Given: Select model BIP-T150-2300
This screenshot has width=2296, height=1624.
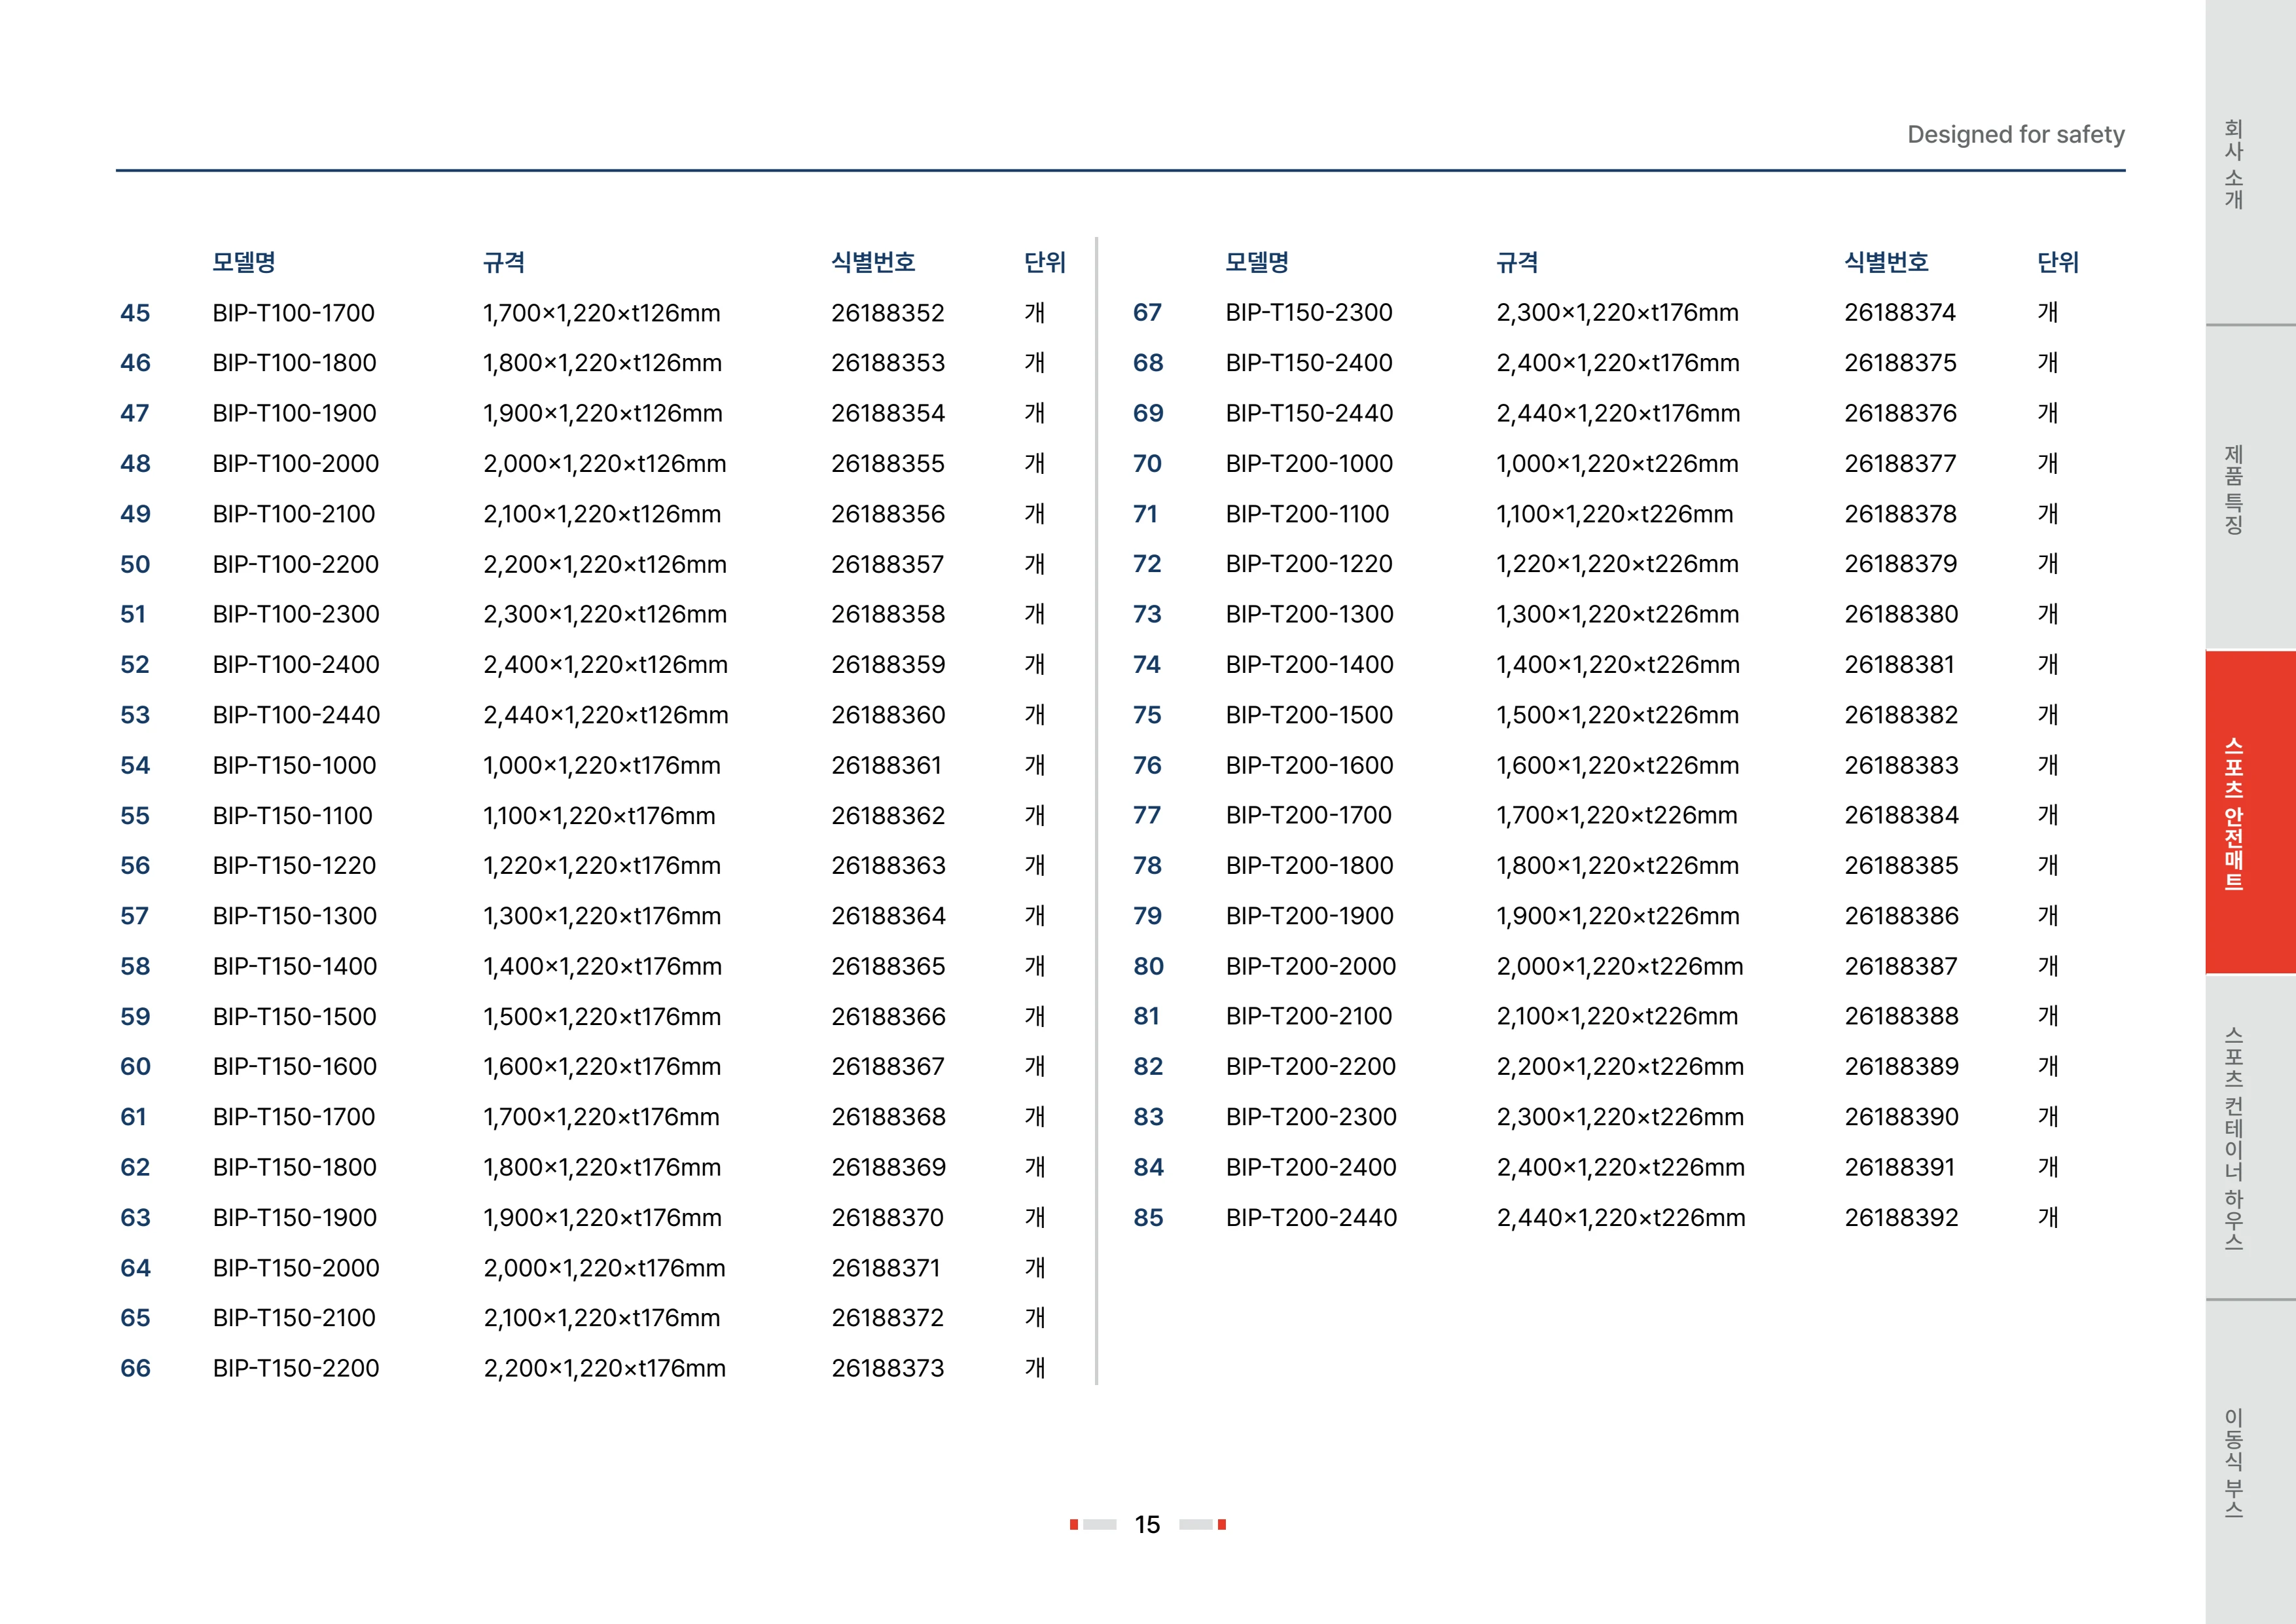Looking at the screenshot, I should click(x=1309, y=312).
